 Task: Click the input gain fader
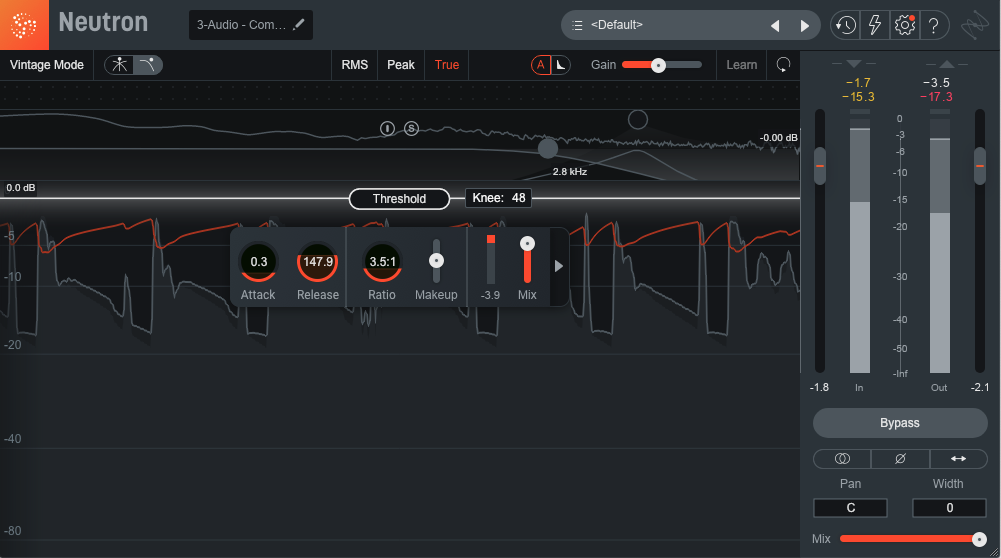pos(820,166)
